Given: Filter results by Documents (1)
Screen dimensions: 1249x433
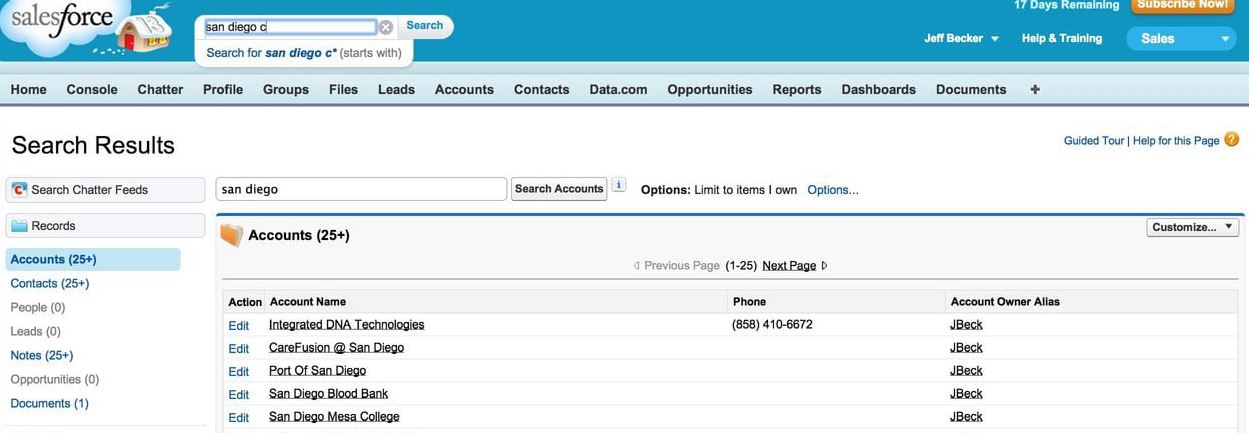Looking at the screenshot, I should click(50, 403).
